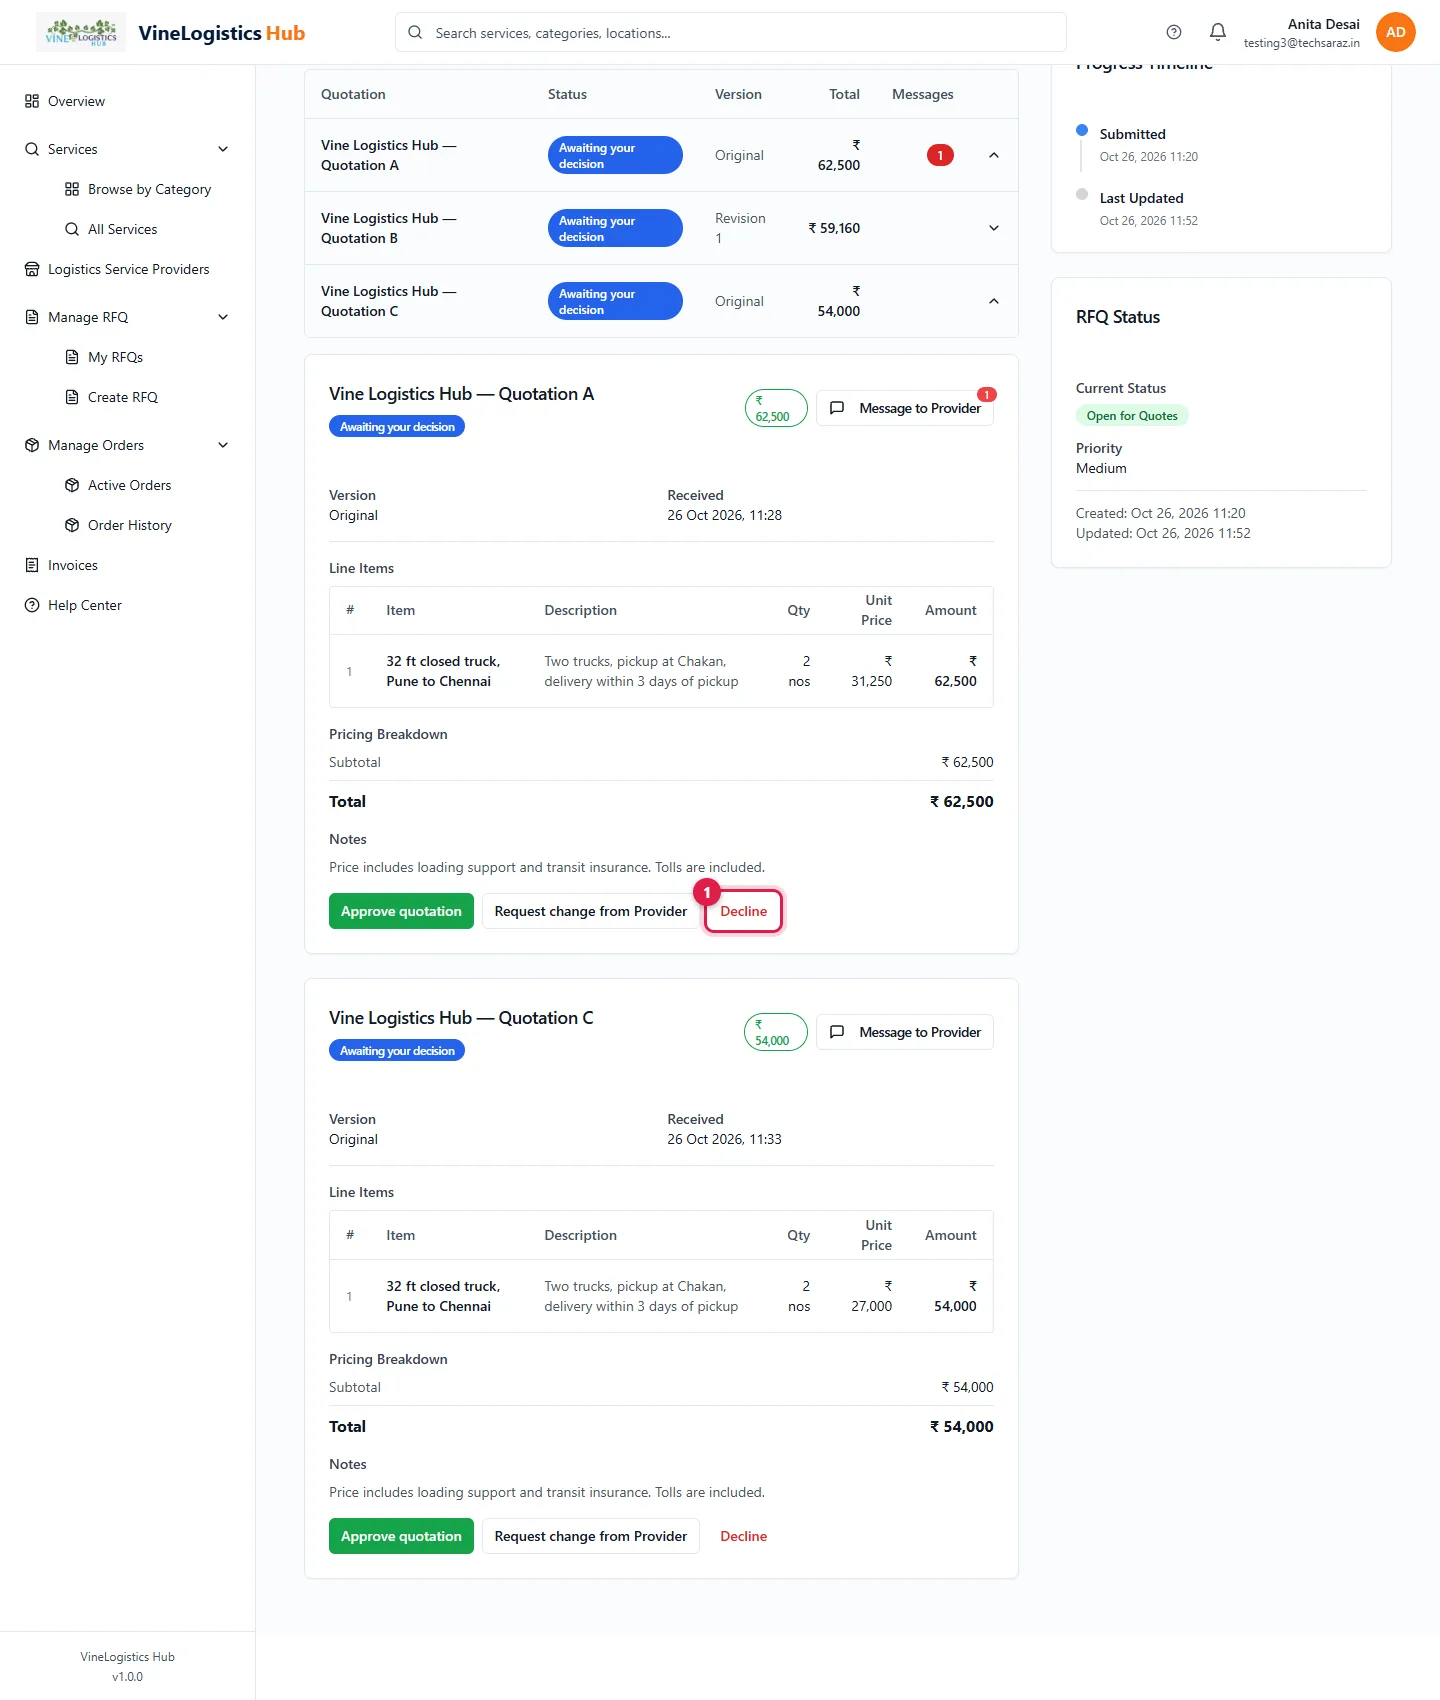This screenshot has height=1700, width=1440.
Task: Message to Provider for Quotation A
Action: pyautogui.click(x=905, y=408)
